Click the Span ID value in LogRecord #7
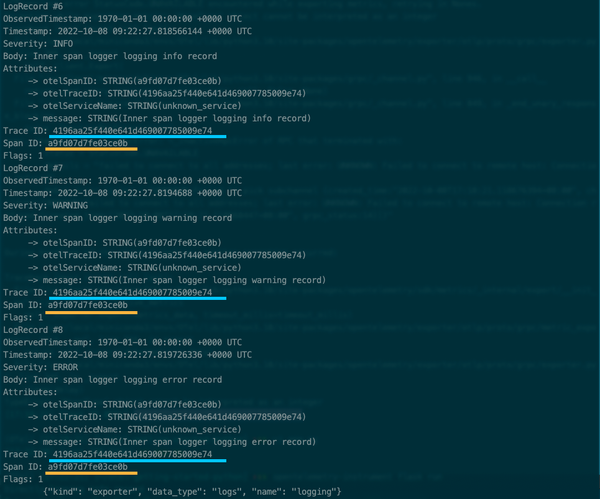The width and height of the screenshot is (600, 499). point(88,305)
